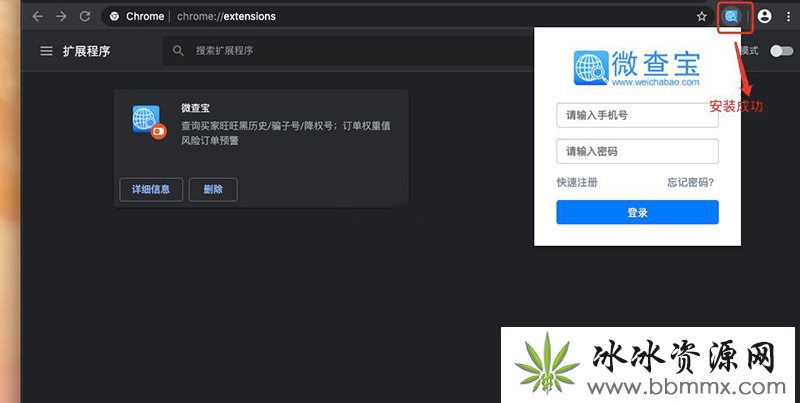Focus the 请输入手机号 phone field
The height and width of the screenshot is (403, 800).
point(637,115)
